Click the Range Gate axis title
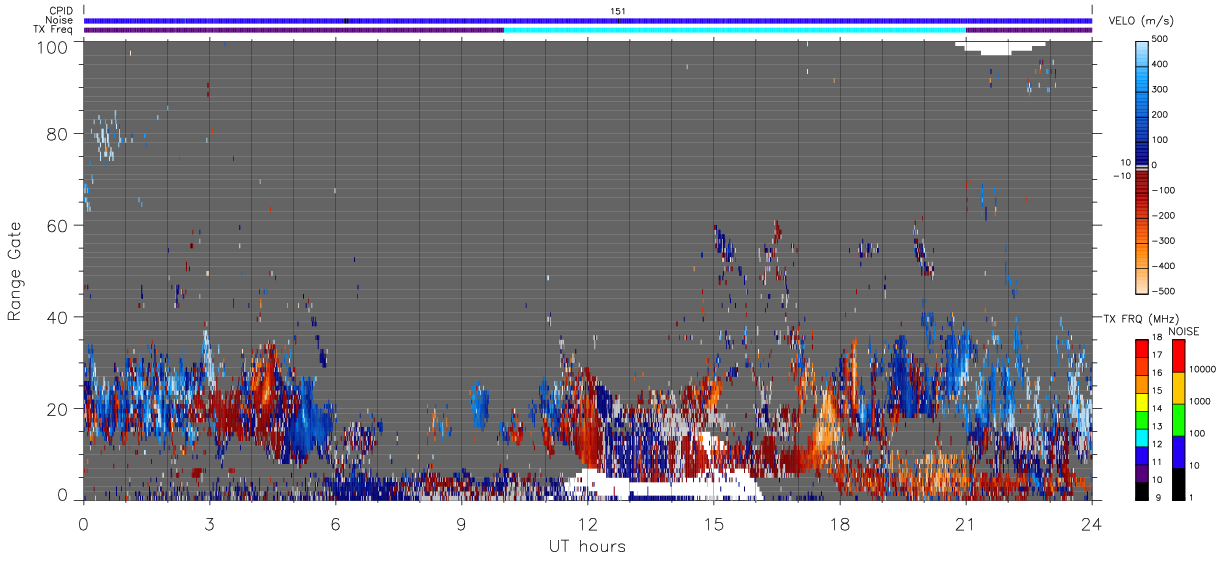The width and height of the screenshot is (1228, 567). pyautogui.click(x=15, y=272)
